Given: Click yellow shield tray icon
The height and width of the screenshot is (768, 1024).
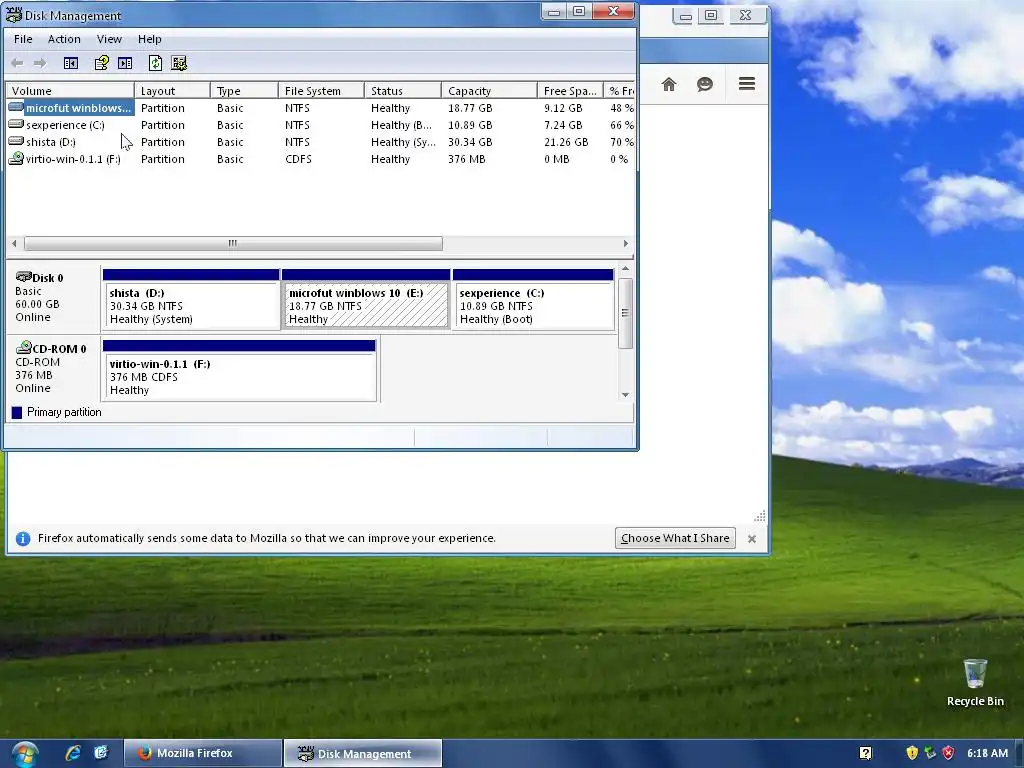Looking at the screenshot, I should click(912, 753).
